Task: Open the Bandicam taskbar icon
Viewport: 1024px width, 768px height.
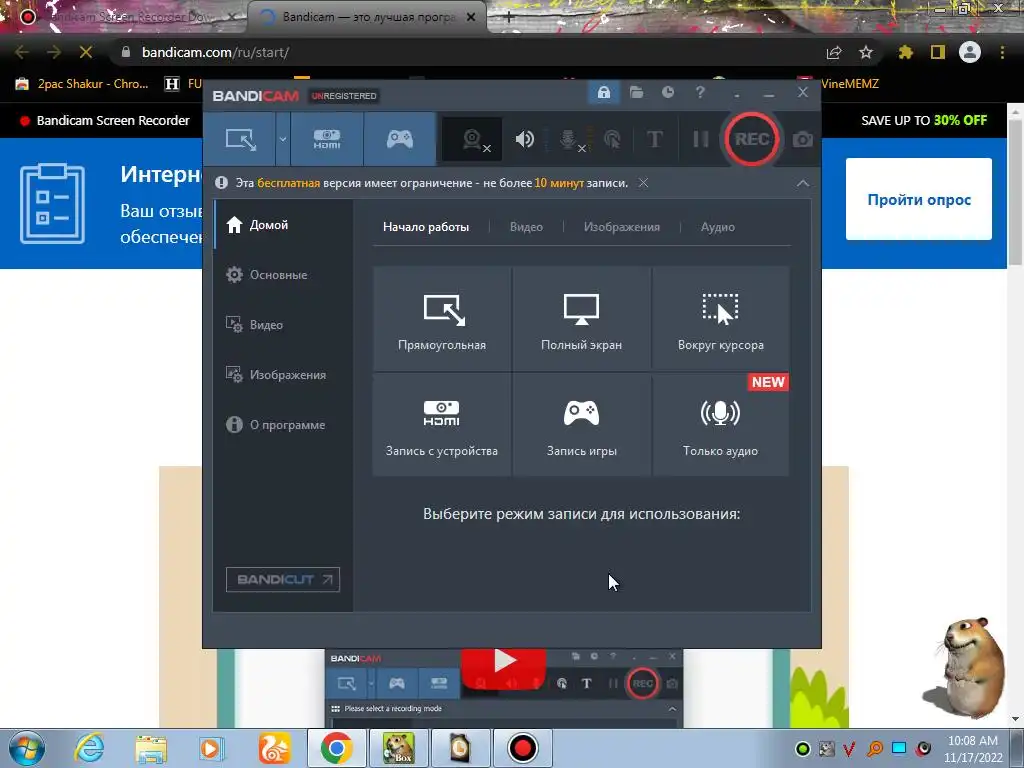Action: coord(522,748)
